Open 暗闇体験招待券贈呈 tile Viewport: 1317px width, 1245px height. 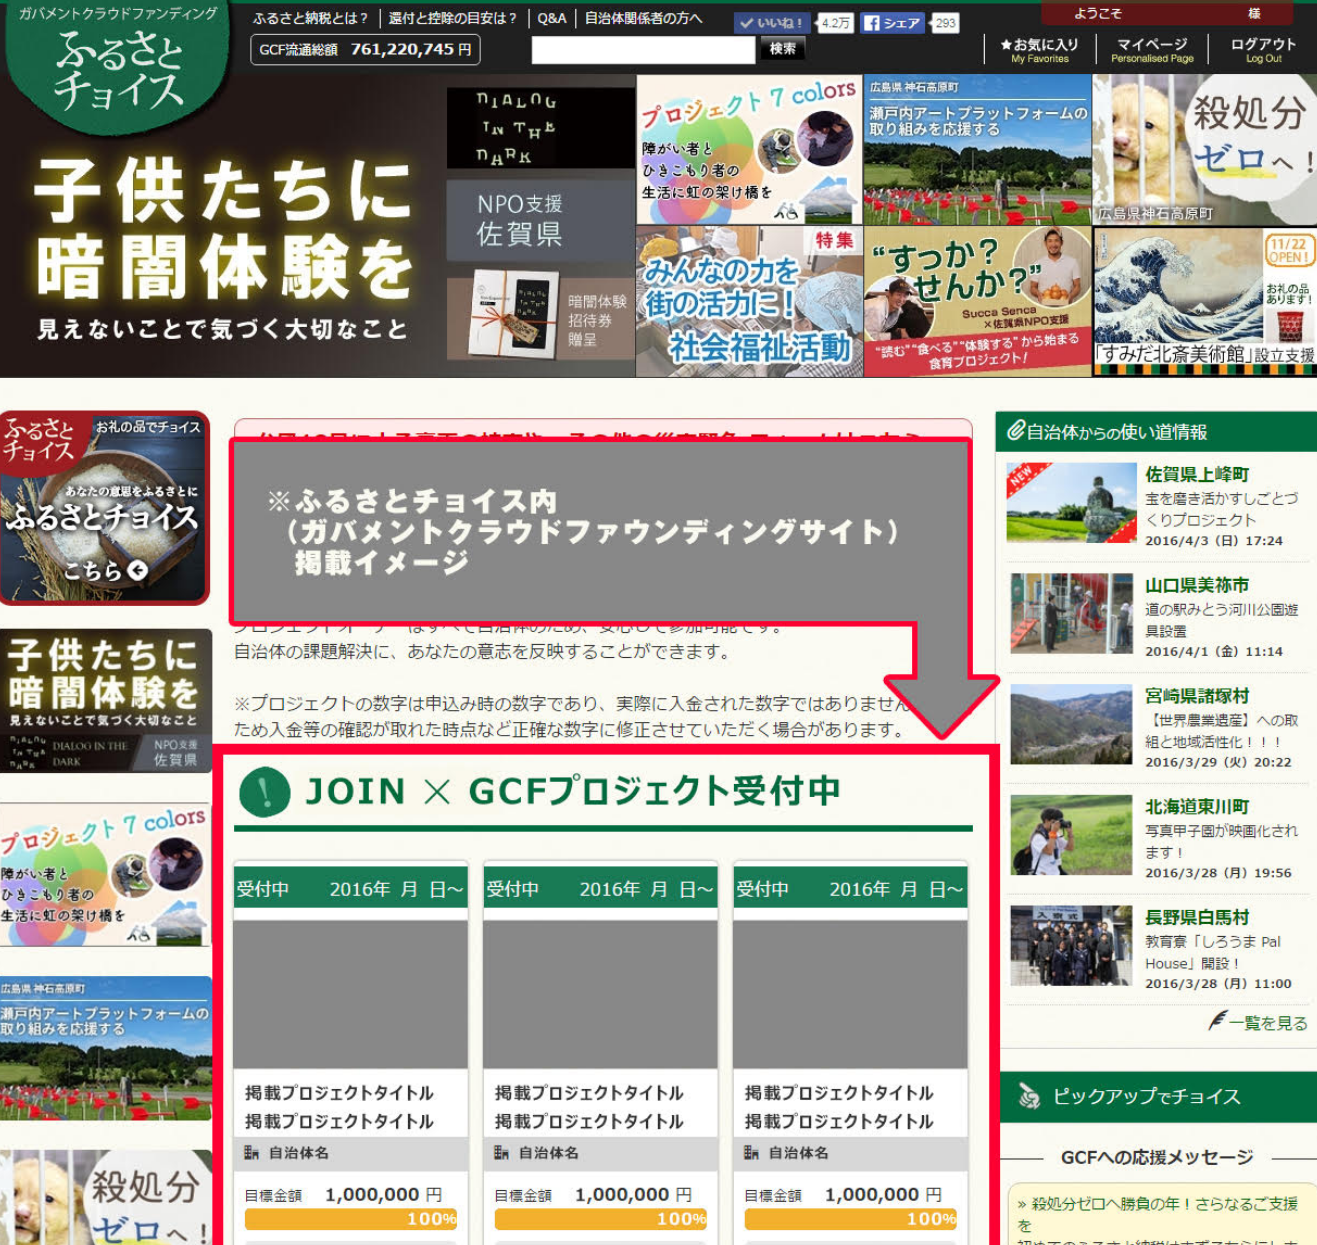coord(541,317)
